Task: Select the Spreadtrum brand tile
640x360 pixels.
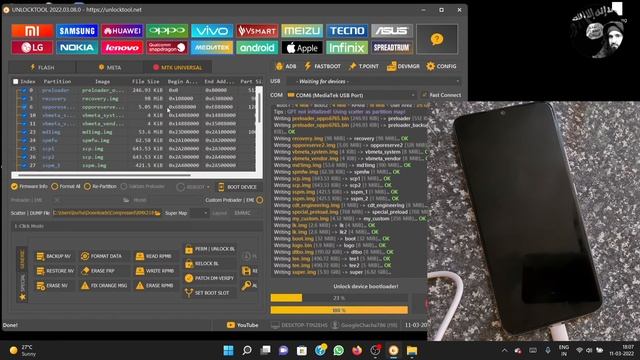Action: click(392, 47)
